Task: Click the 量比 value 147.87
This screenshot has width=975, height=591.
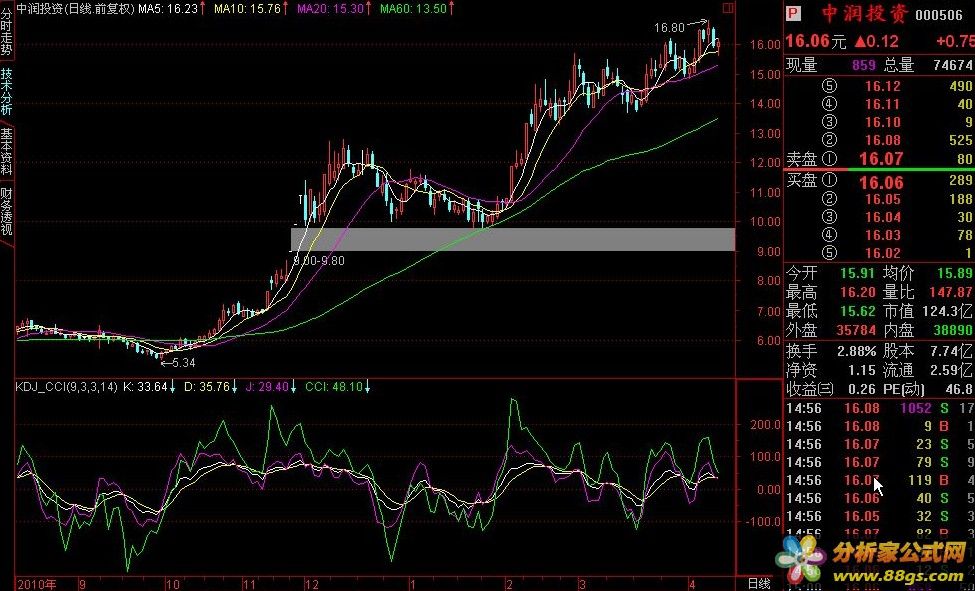Action: (x=952, y=292)
